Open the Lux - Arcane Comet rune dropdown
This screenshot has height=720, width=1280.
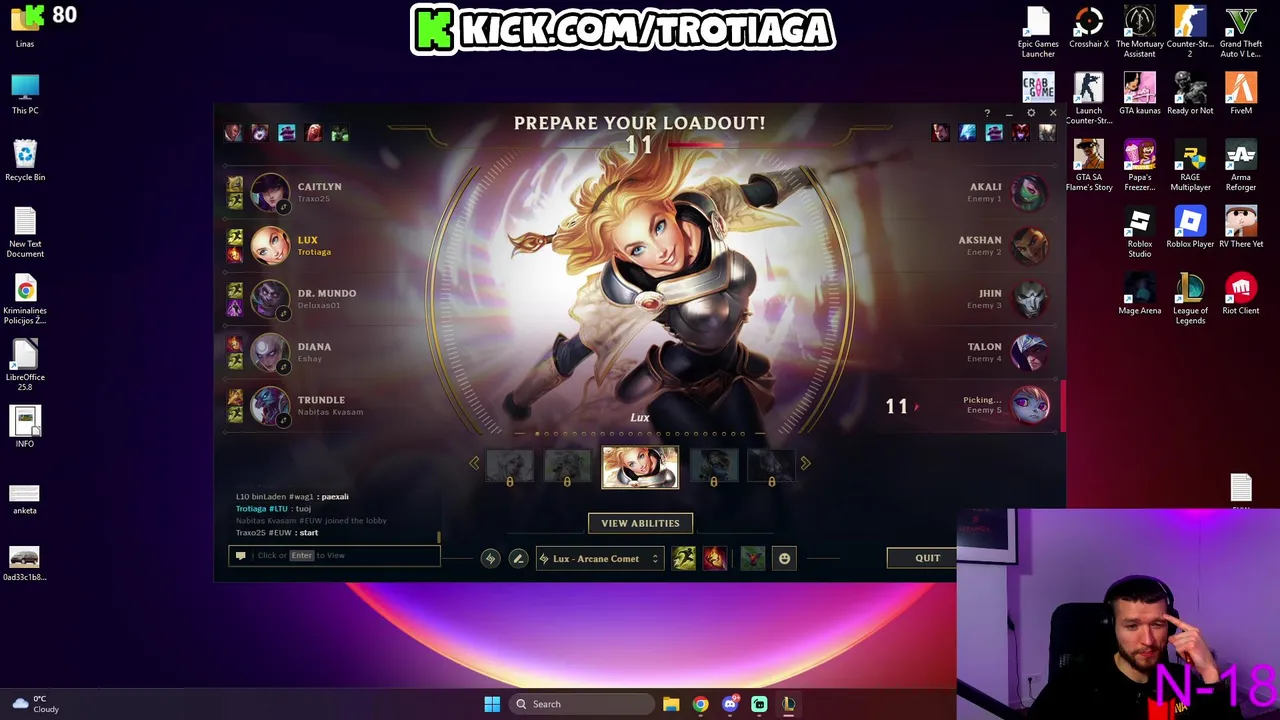[x=599, y=559]
